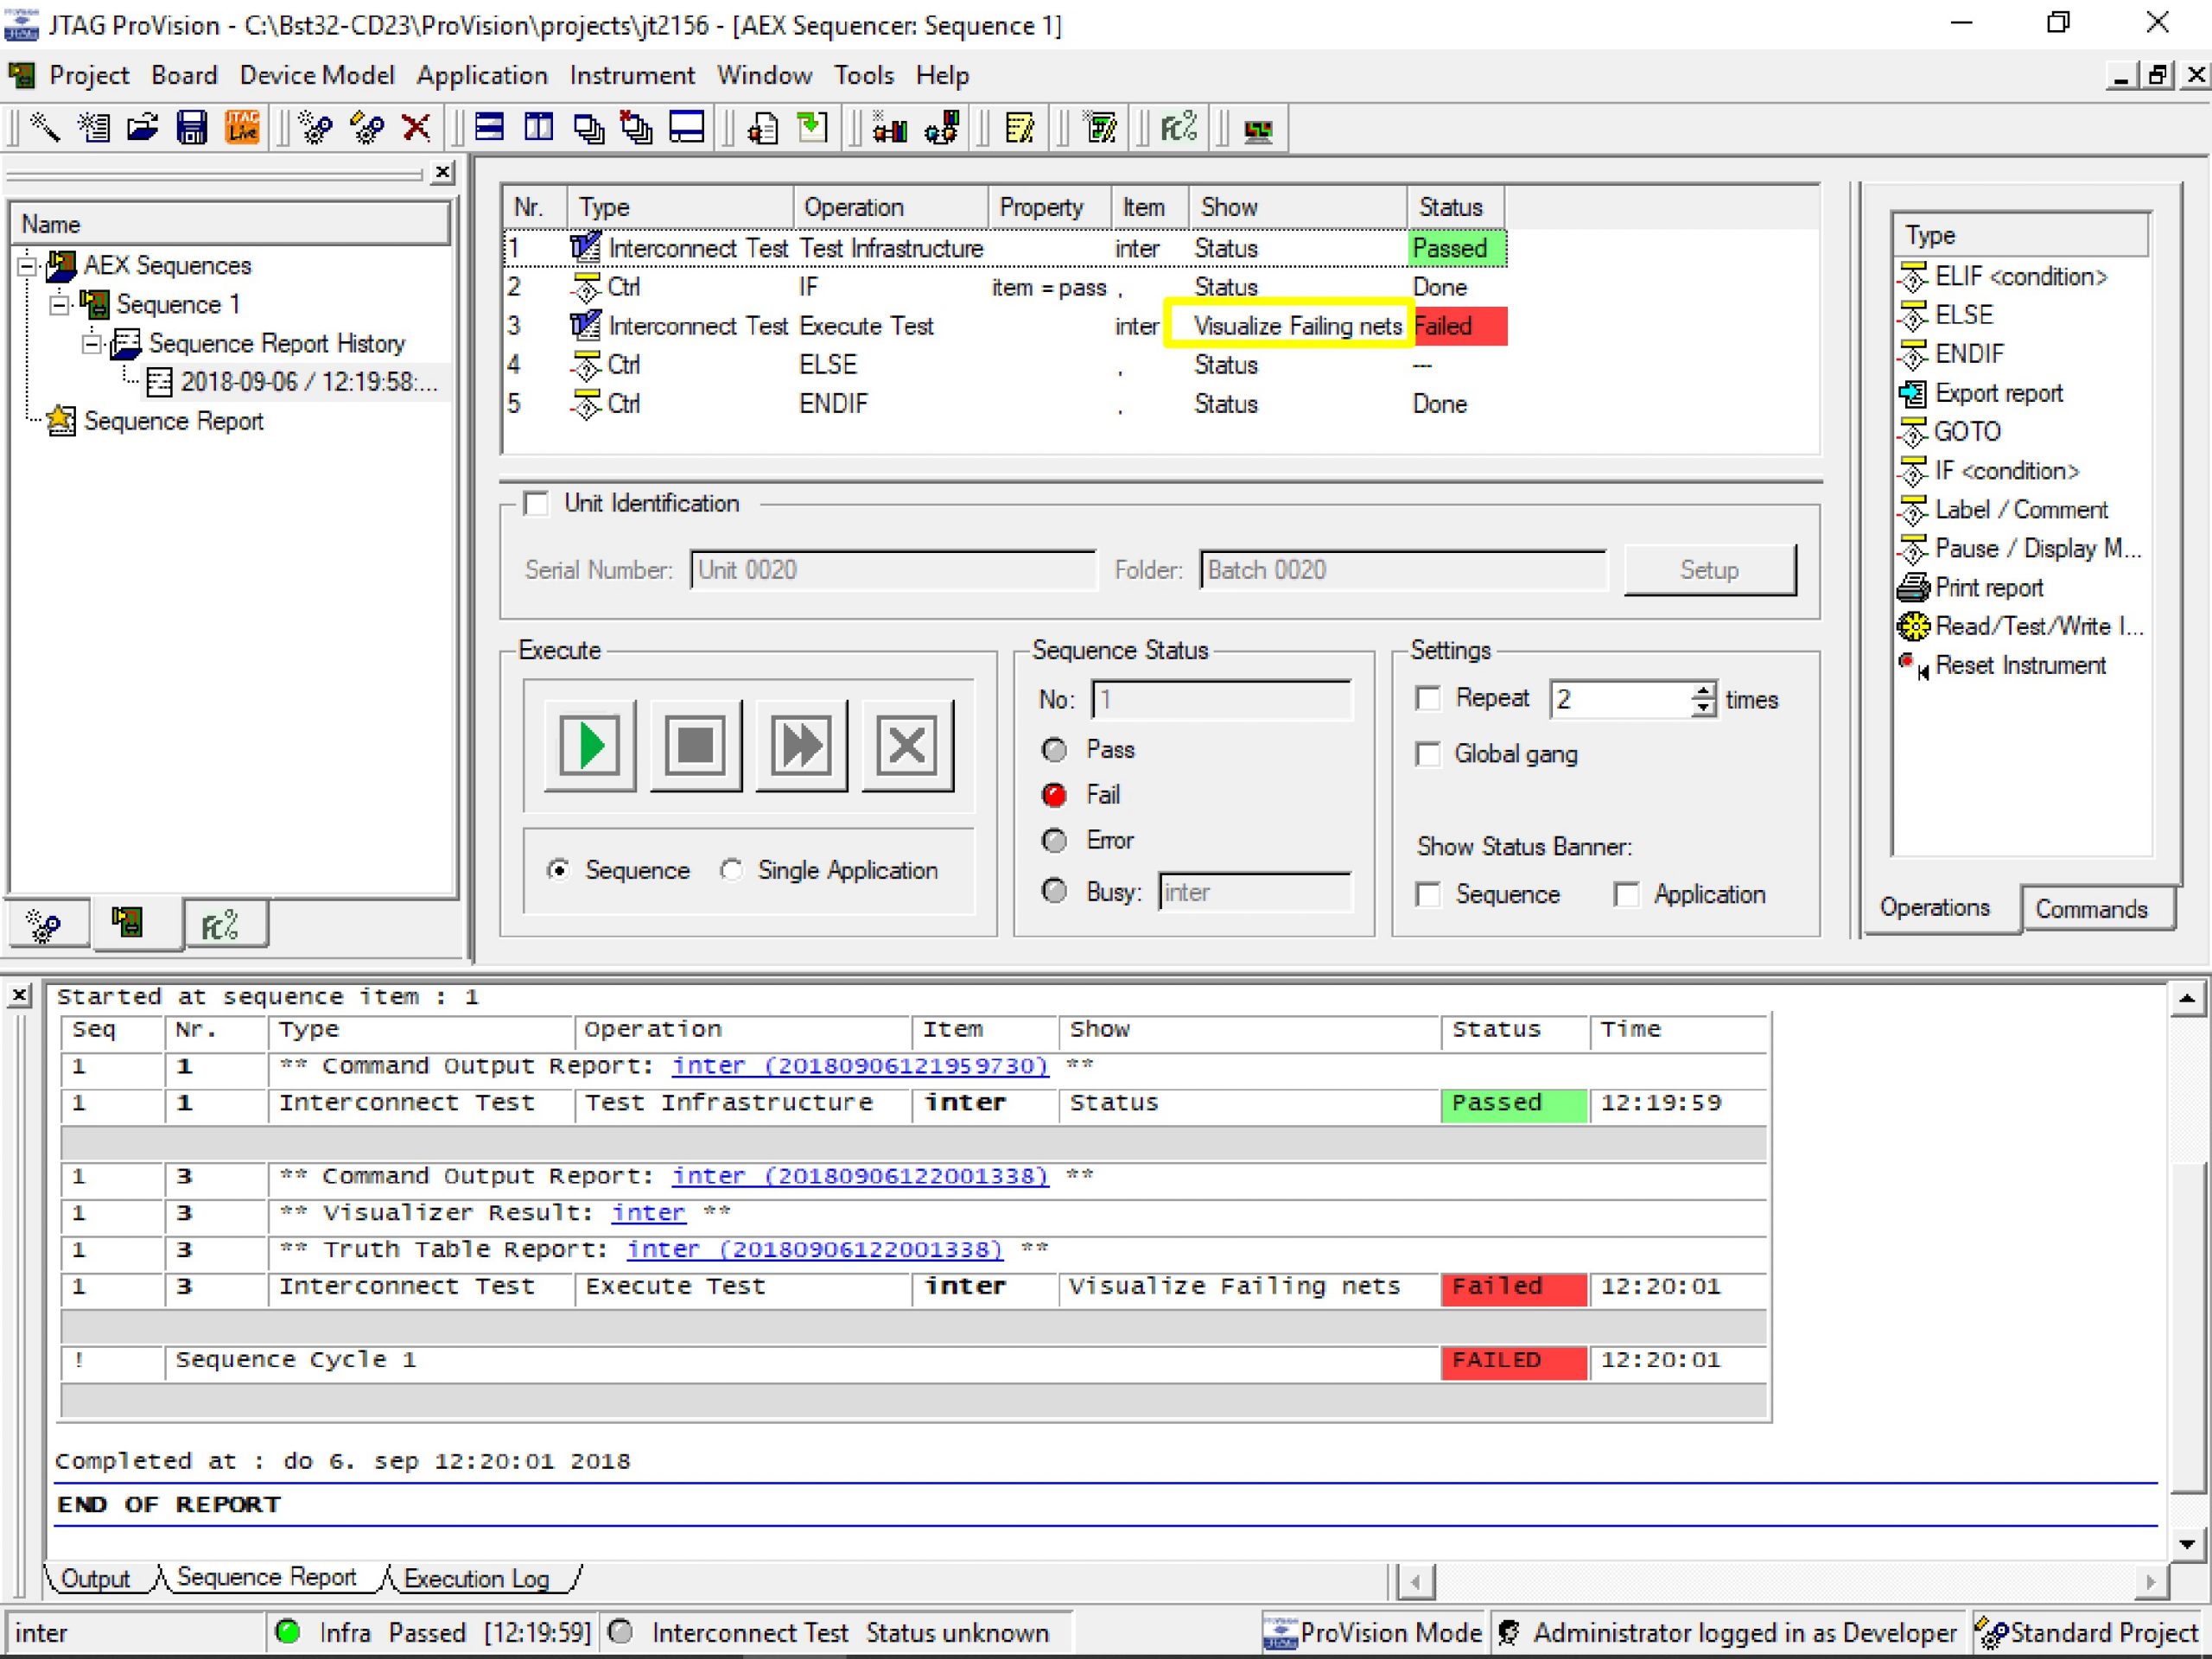Click the wizard wand toolbar icon

point(45,128)
